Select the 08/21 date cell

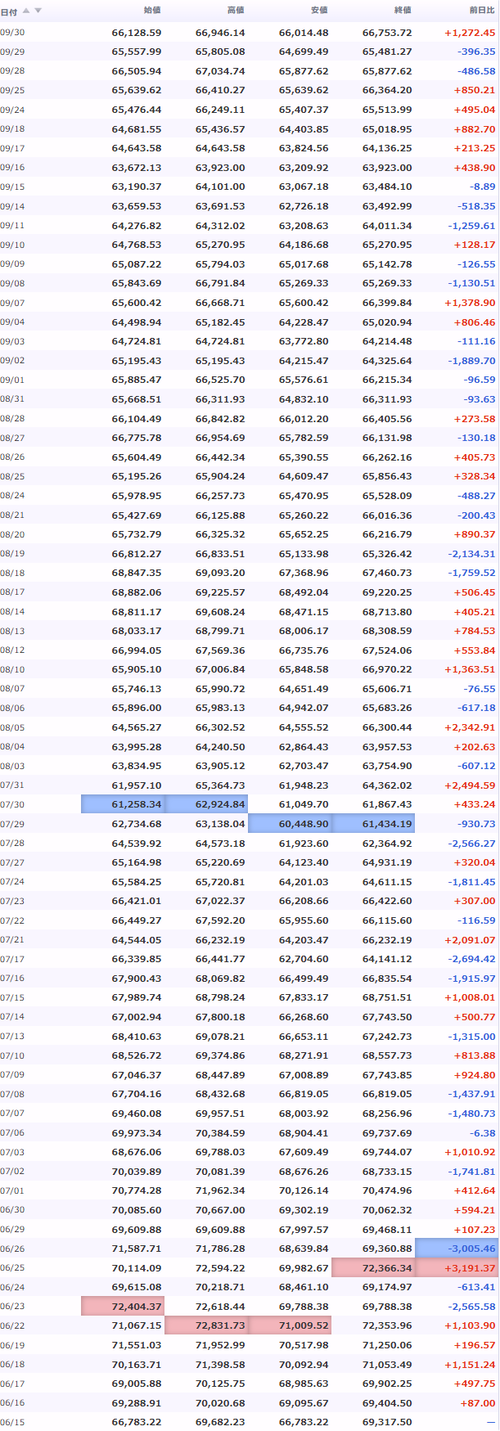click(12, 514)
